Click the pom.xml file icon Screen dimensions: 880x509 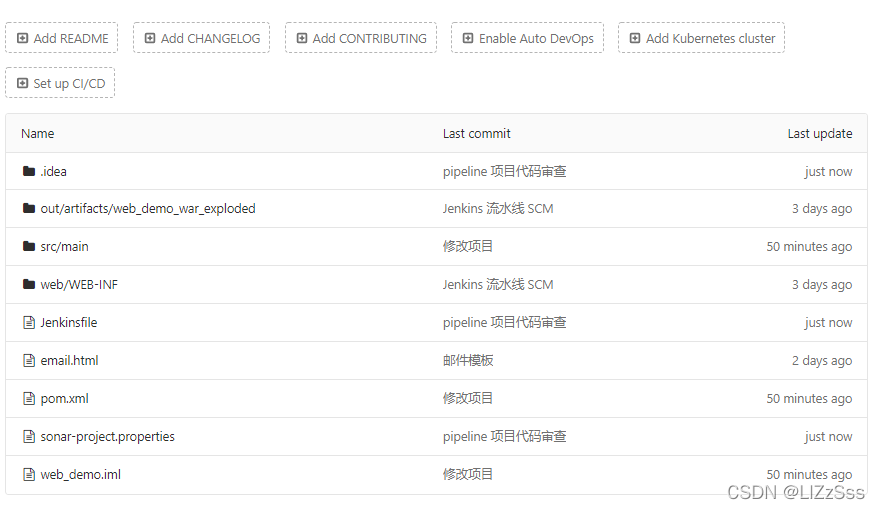pyautogui.click(x=29, y=399)
